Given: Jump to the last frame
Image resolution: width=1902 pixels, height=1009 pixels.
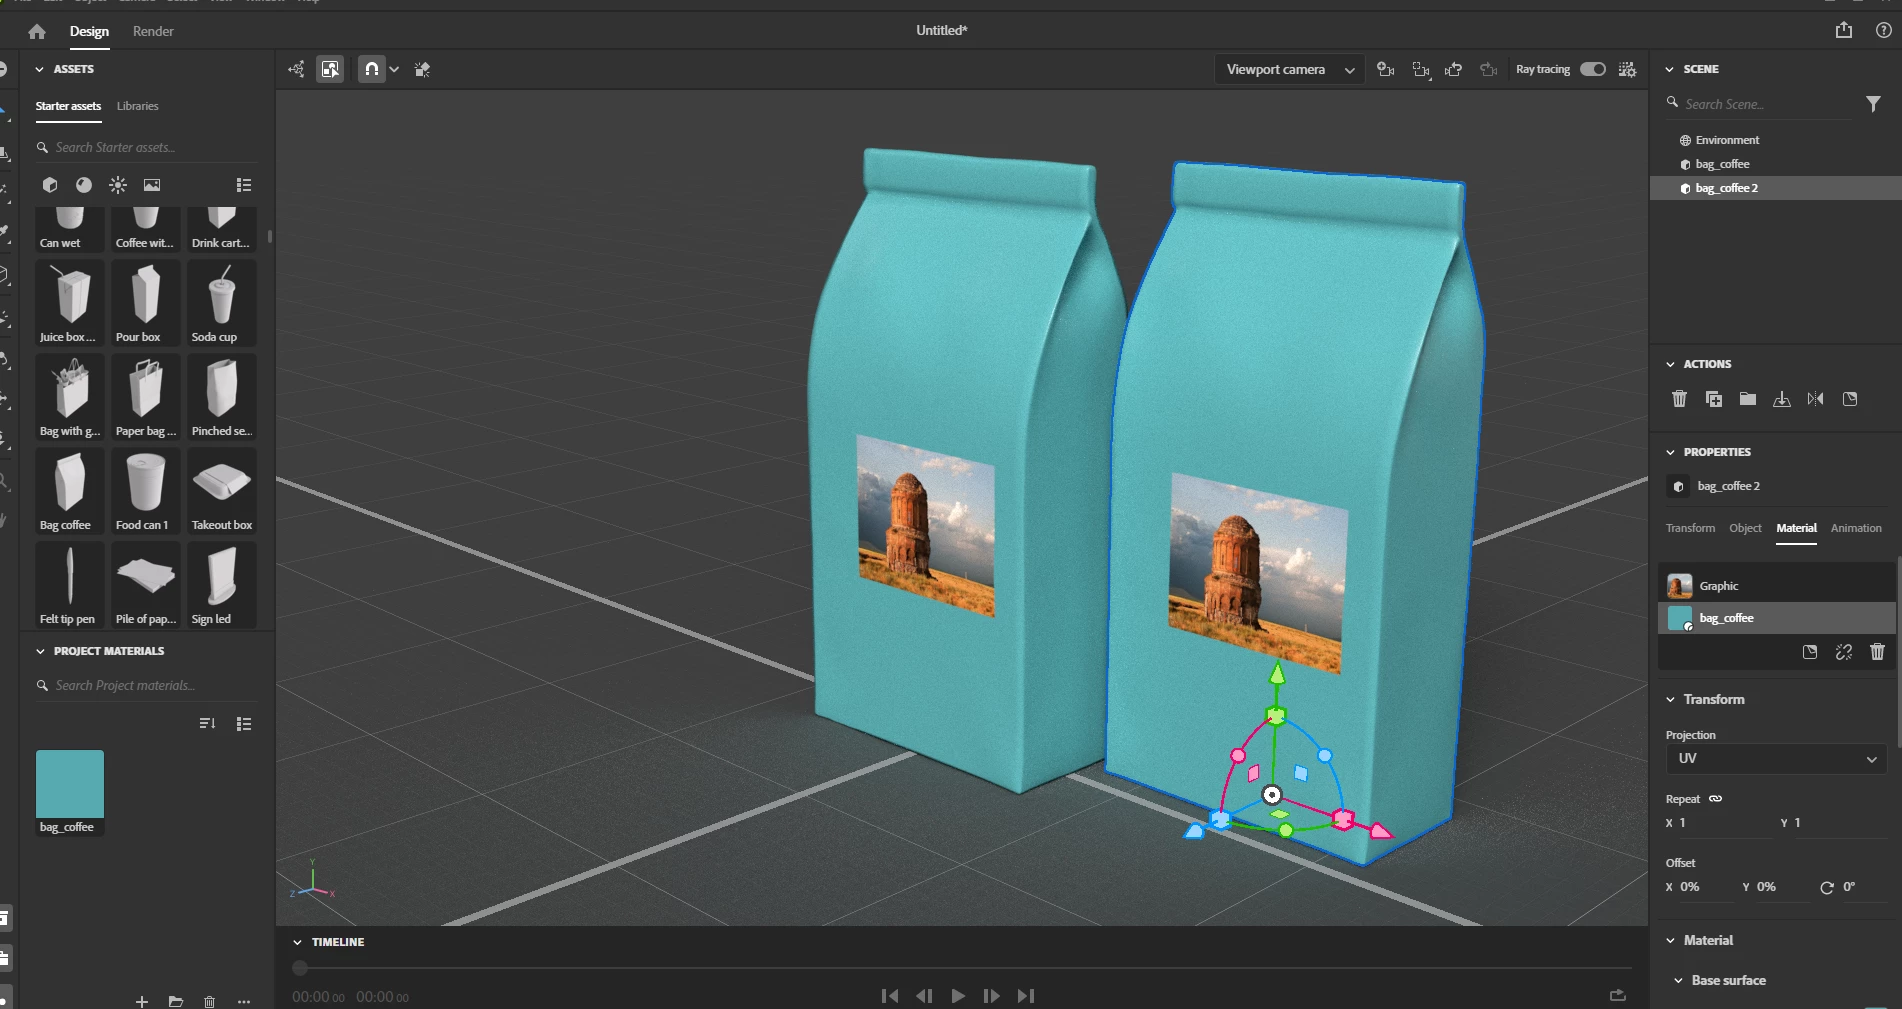Looking at the screenshot, I should click(x=1026, y=996).
